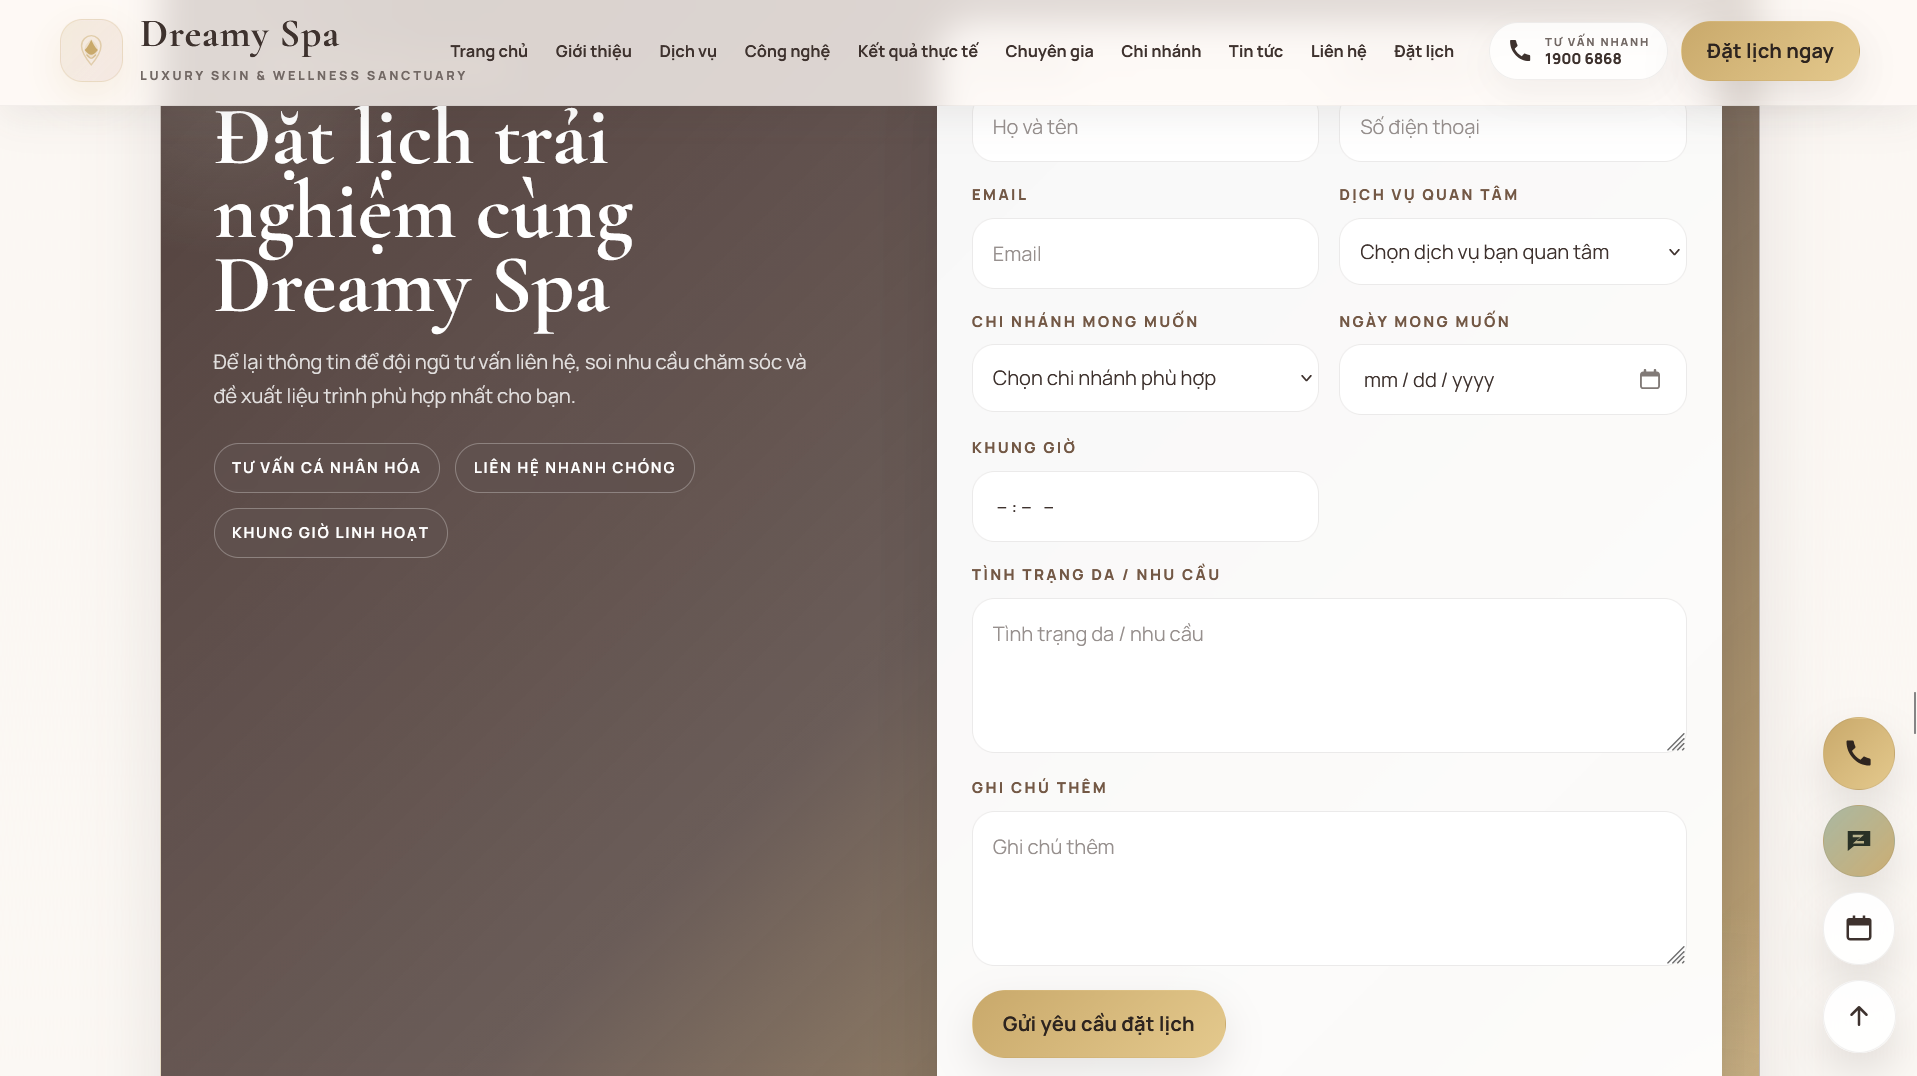Click the Gửi yêu cầu đặt lịch button
Viewport: 1917px width, 1076px height.
coord(1098,1024)
